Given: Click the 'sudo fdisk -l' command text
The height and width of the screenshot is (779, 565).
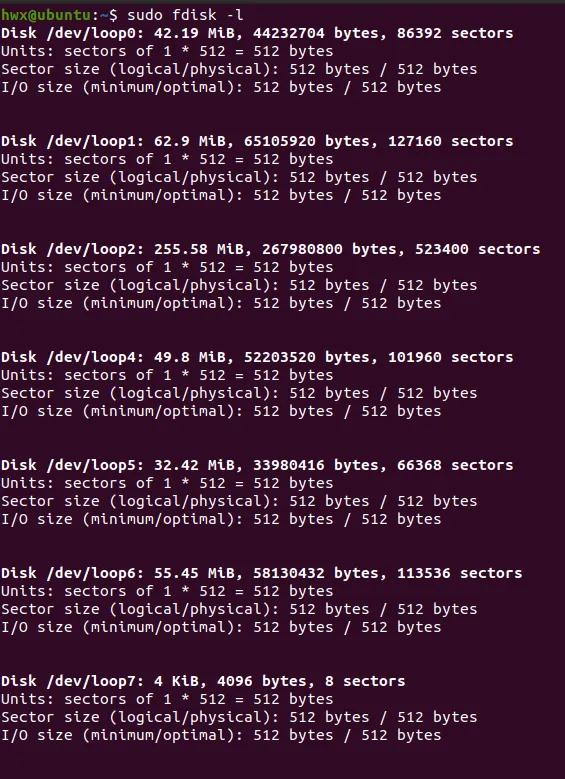Looking at the screenshot, I should click(x=185, y=15).
